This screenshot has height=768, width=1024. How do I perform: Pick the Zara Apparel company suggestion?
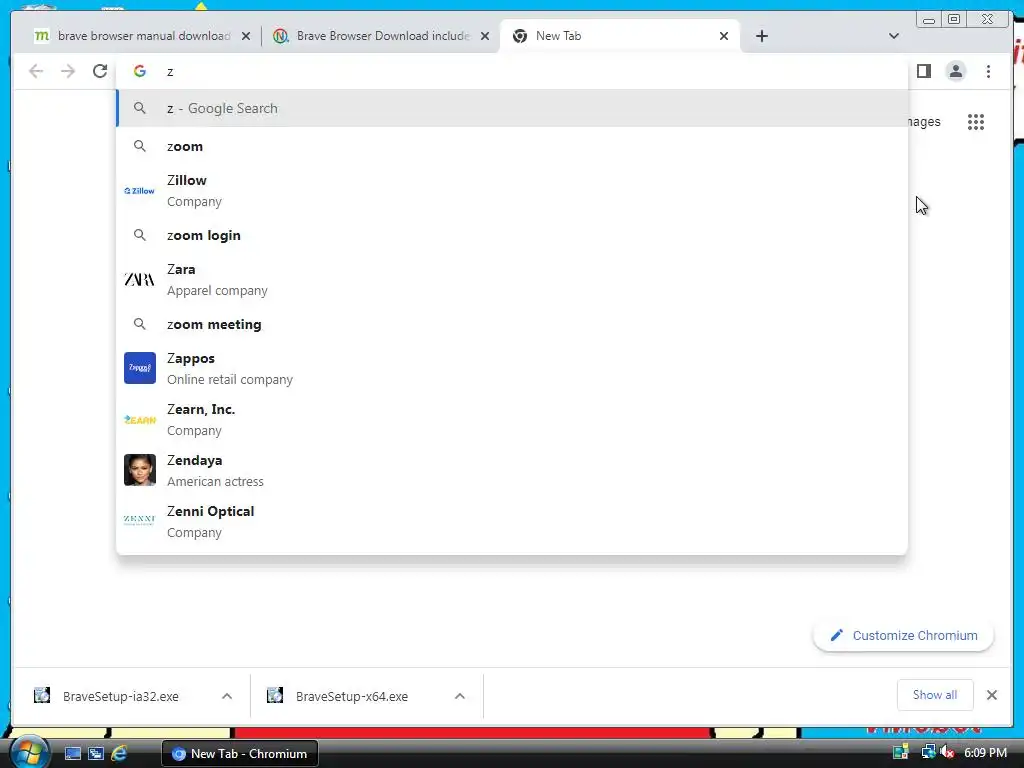pyautogui.click(x=512, y=280)
